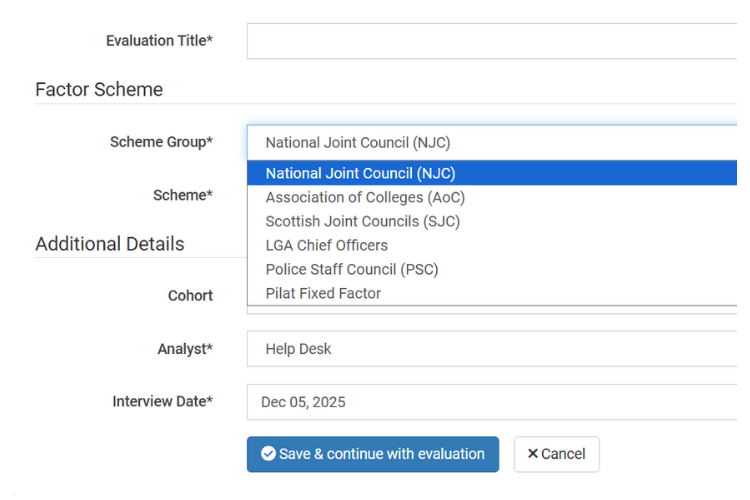Image resolution: width=750 pixels, height=500 pixels.
Task: Click the Interview Date label
Action: [x=162, y=401]
